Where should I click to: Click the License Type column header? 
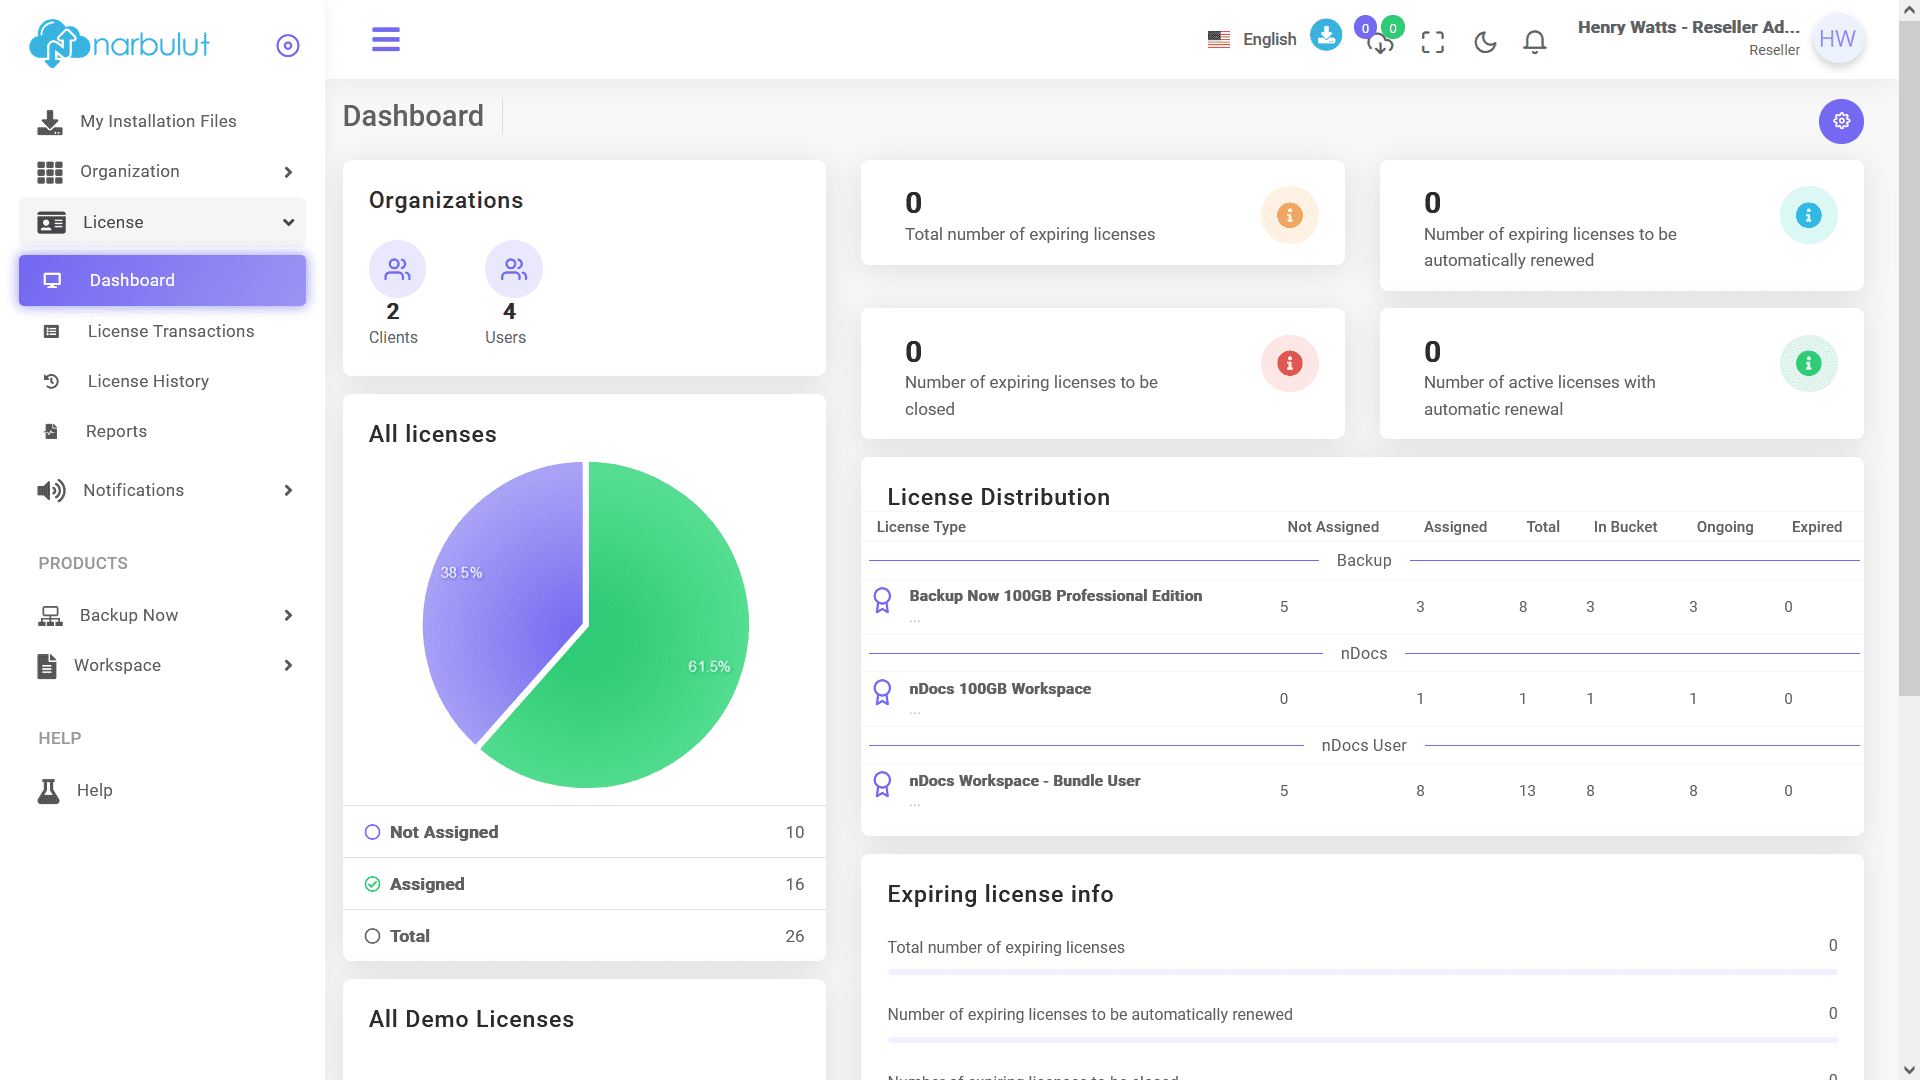point(921,527)
